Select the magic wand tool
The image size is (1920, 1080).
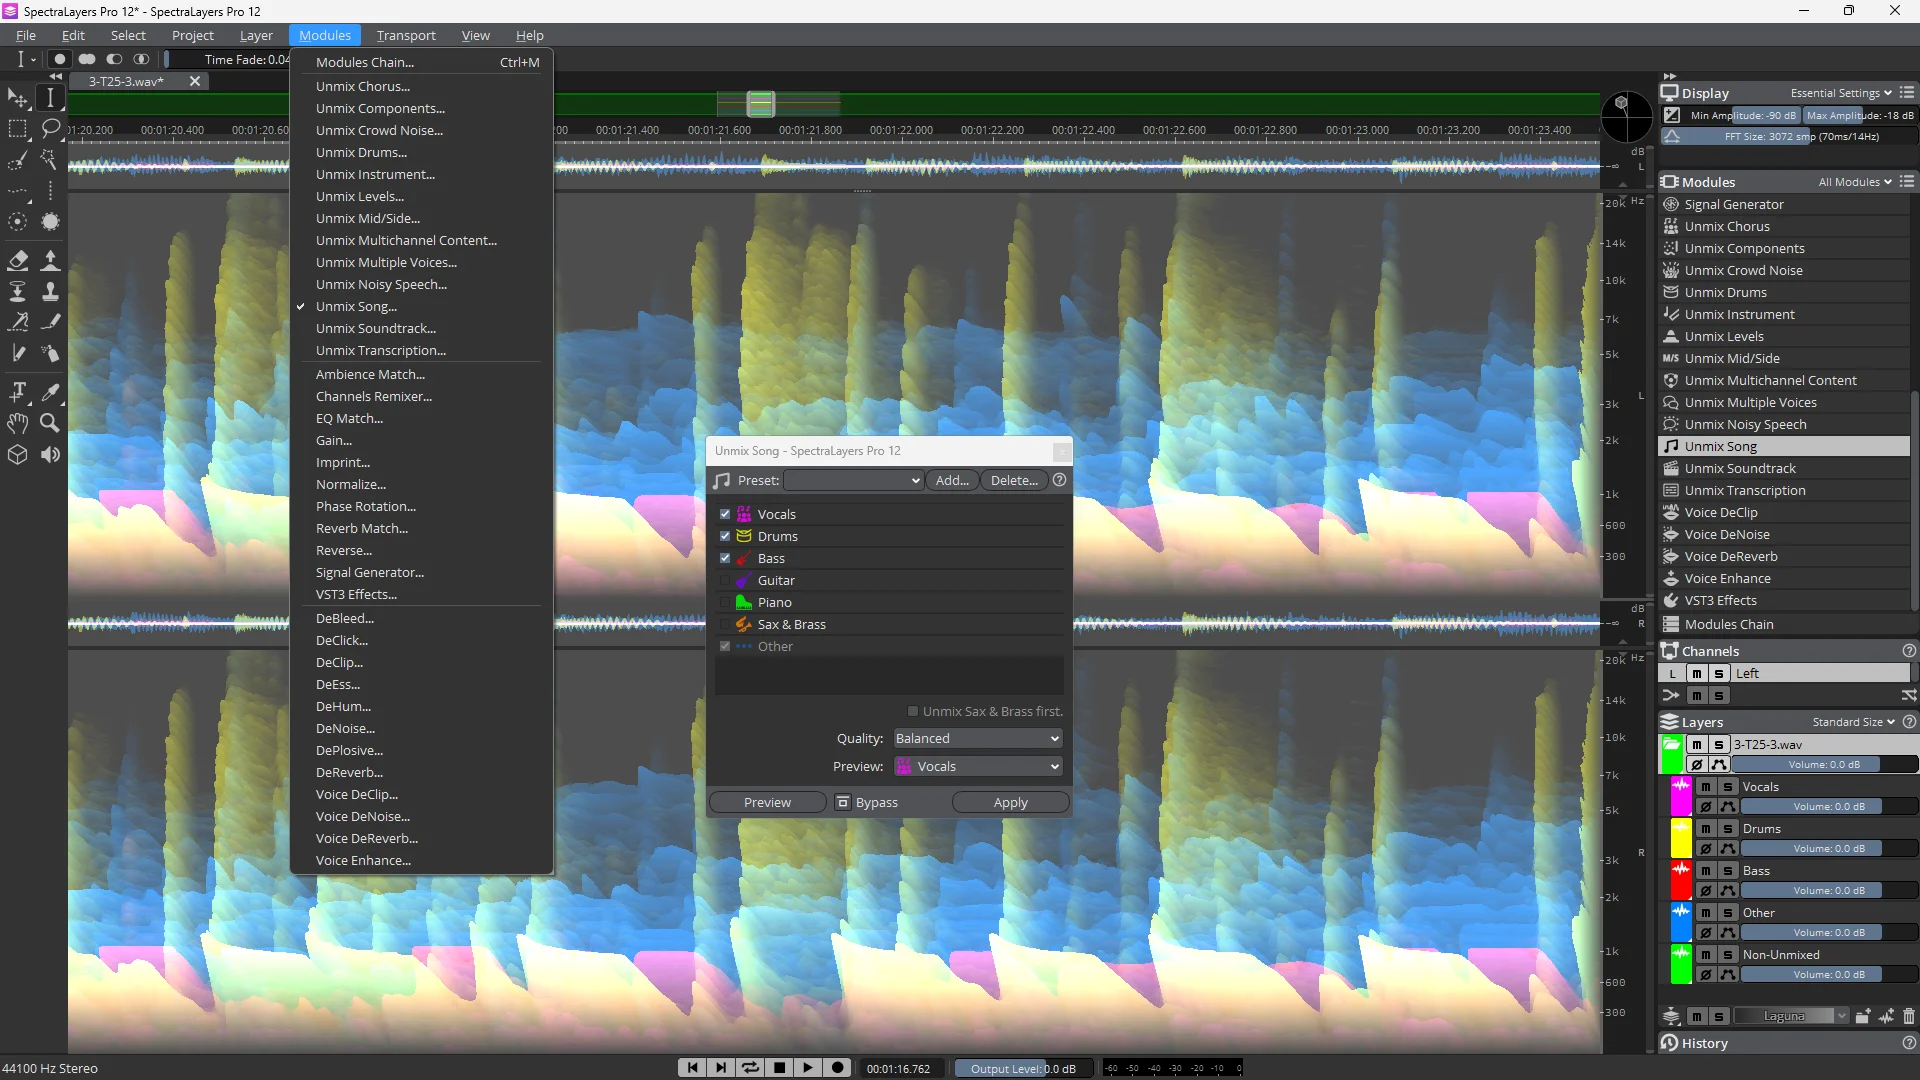[50, 160]
